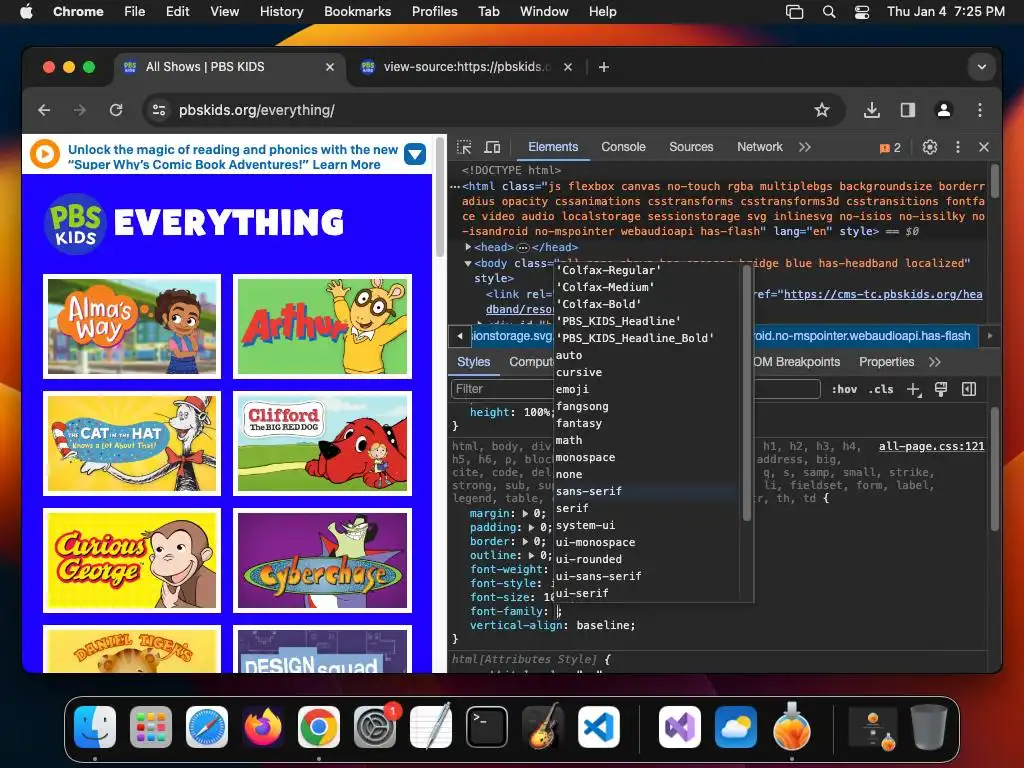This screenshot has height=768, width=1024.
Task: Toggle rendering emulations paintbrush icon
Action: tap(941, 389)
